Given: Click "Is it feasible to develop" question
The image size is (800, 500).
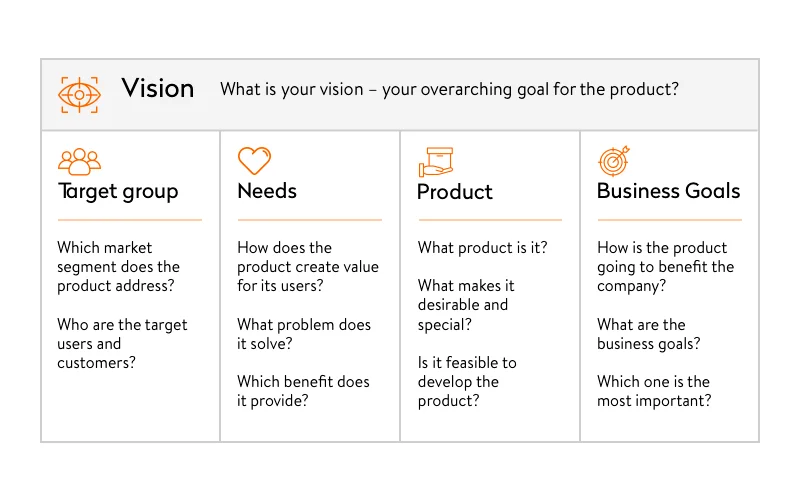Looking at the screenshot, I should 467,382.
